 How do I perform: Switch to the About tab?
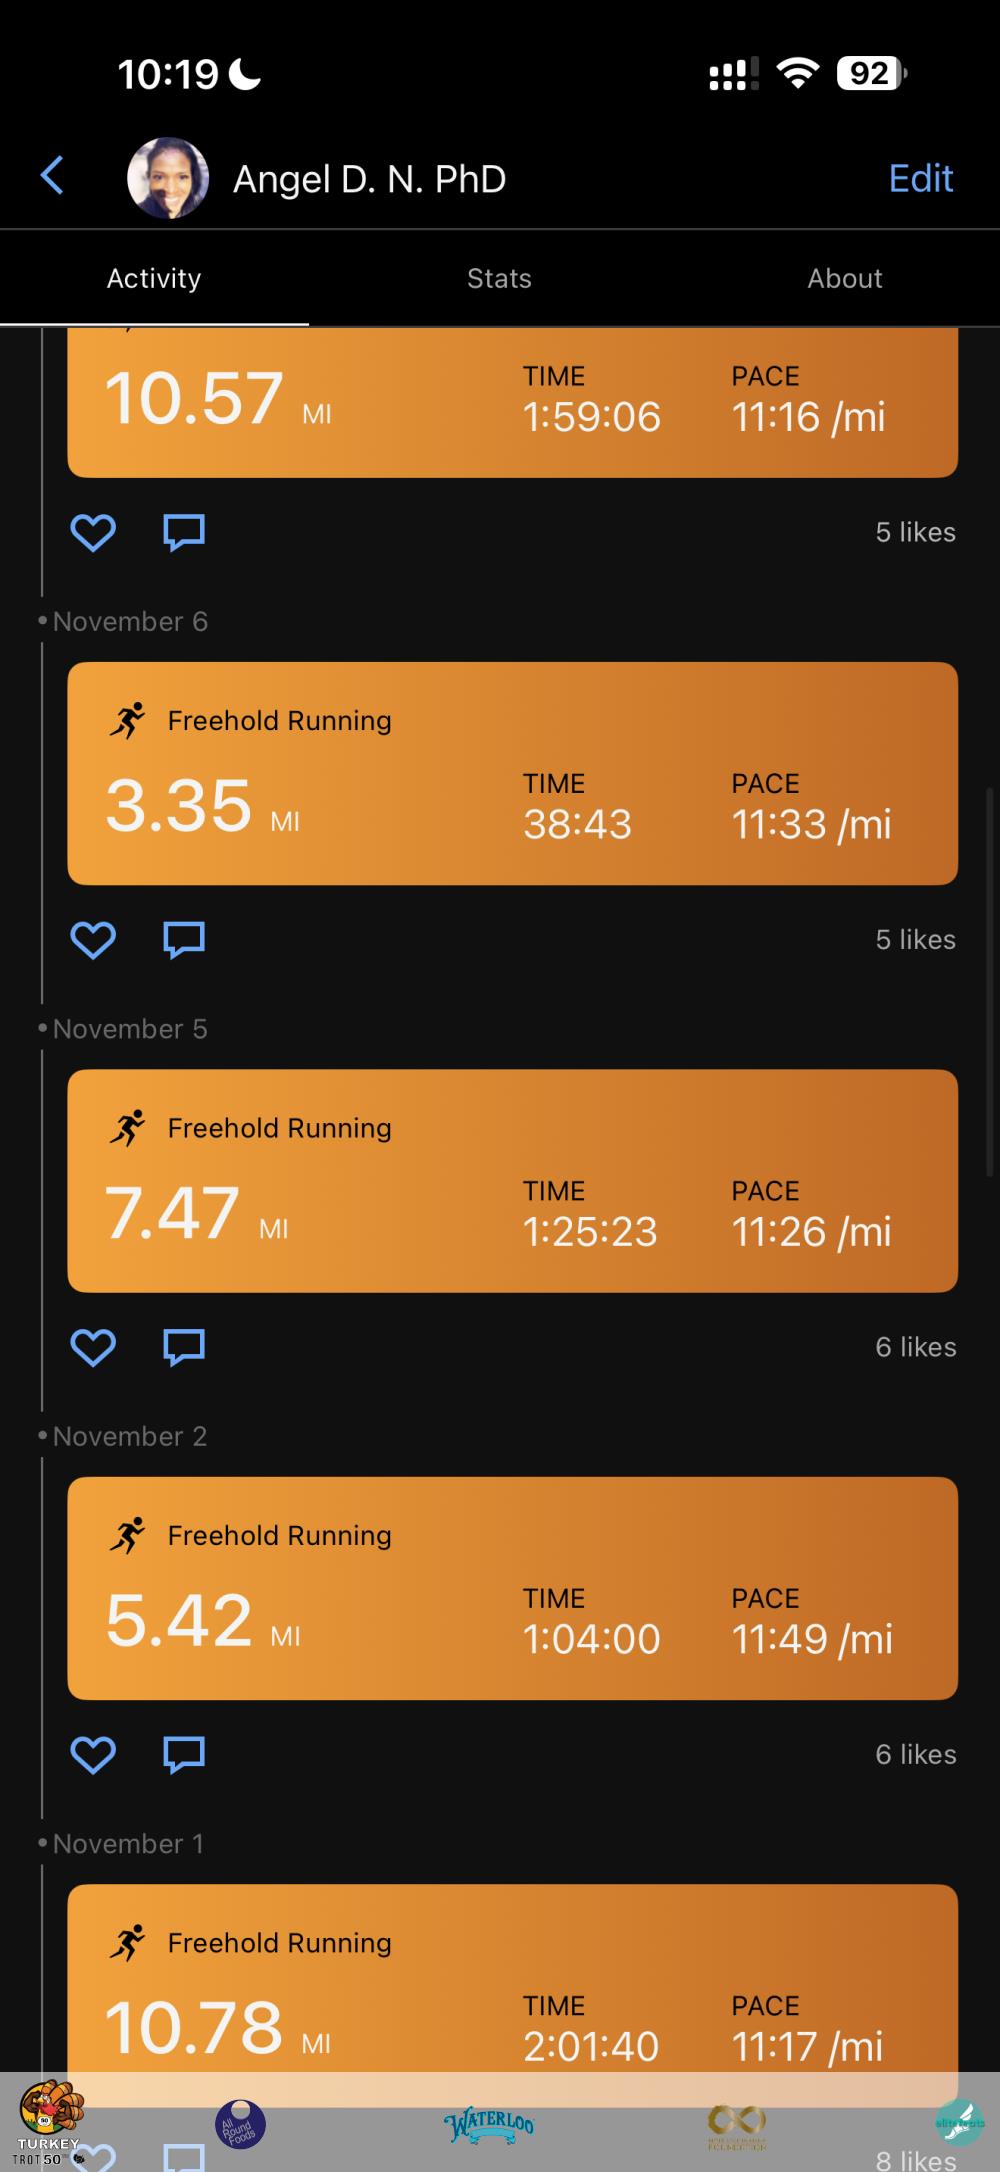pyautogui.click(x=844, y=278)
